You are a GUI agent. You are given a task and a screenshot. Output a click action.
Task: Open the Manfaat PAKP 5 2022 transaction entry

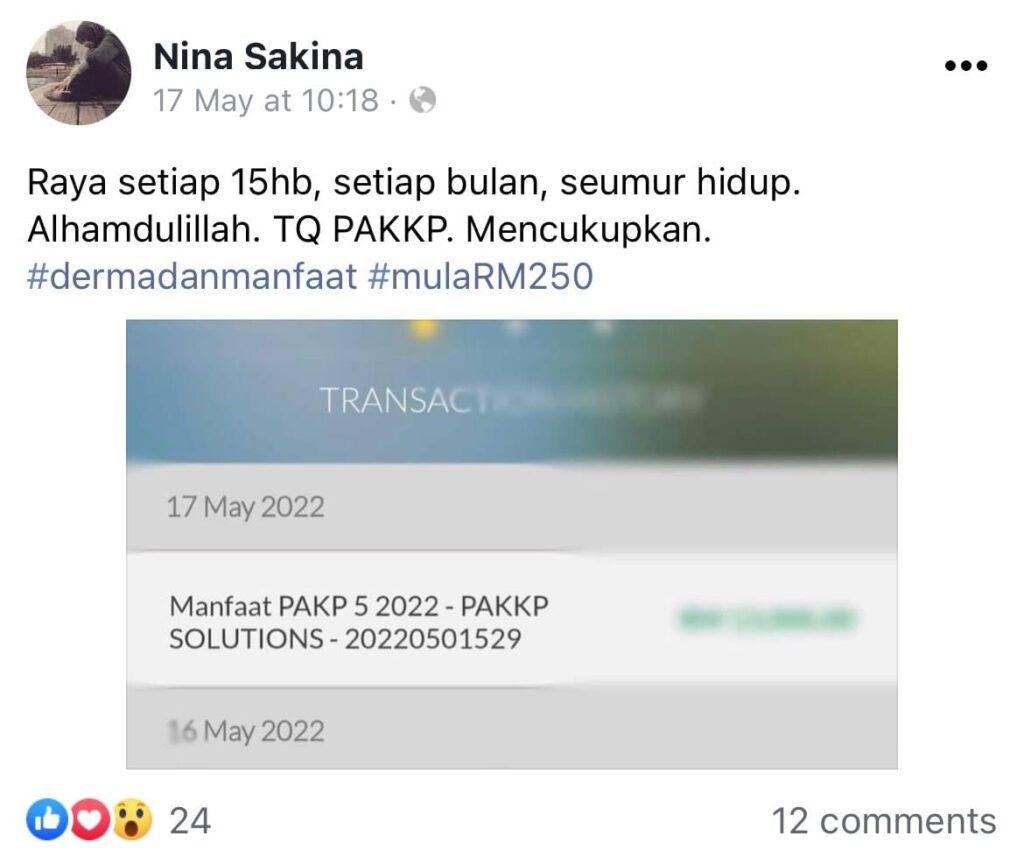pos(511,620)
